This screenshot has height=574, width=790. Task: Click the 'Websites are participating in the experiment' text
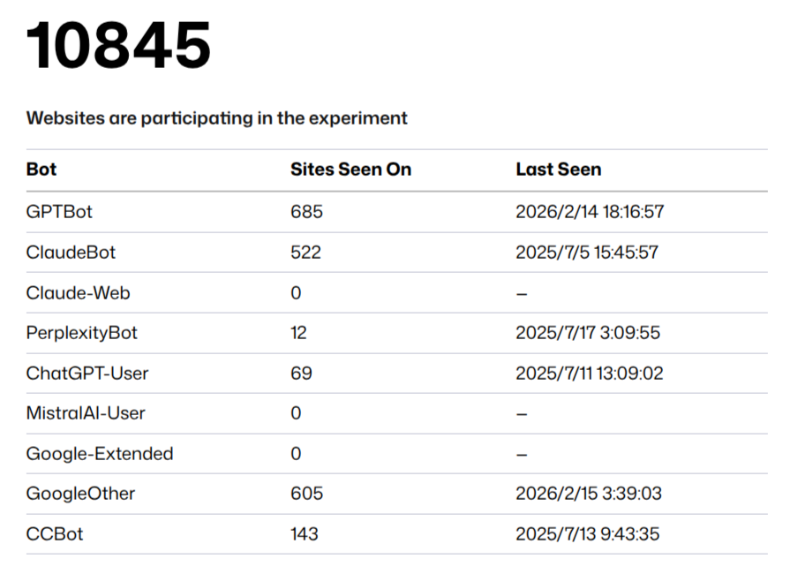coord(216,118)
